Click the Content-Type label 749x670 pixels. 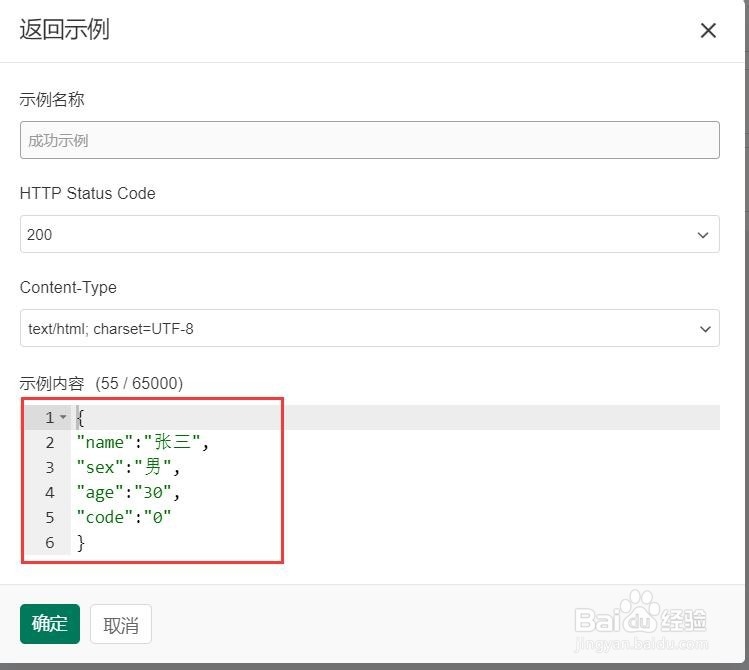68,287
